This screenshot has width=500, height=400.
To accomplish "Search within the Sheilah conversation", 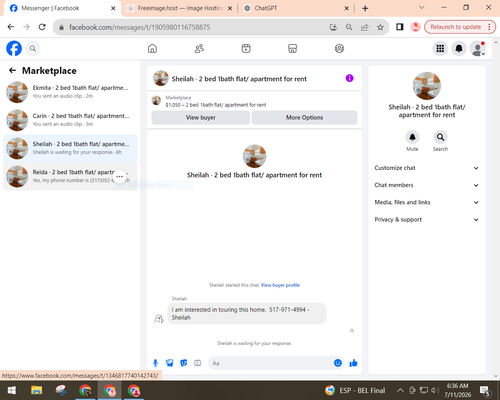I will [x=440, y=137].
